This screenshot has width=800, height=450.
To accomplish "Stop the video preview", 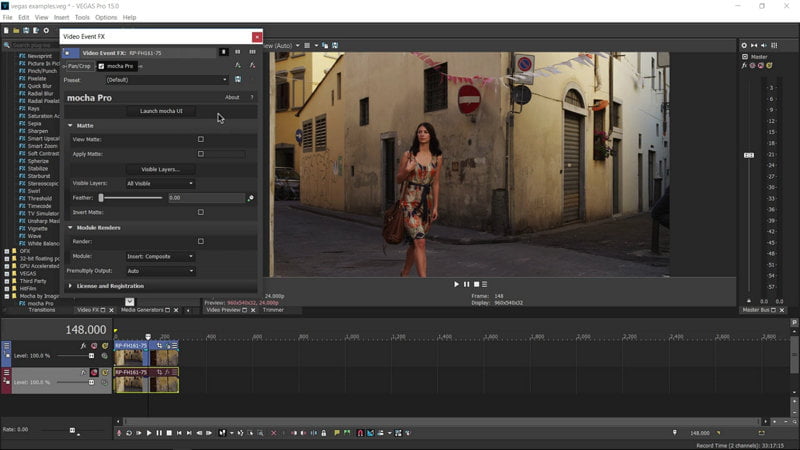I will [x=477, y=284].
